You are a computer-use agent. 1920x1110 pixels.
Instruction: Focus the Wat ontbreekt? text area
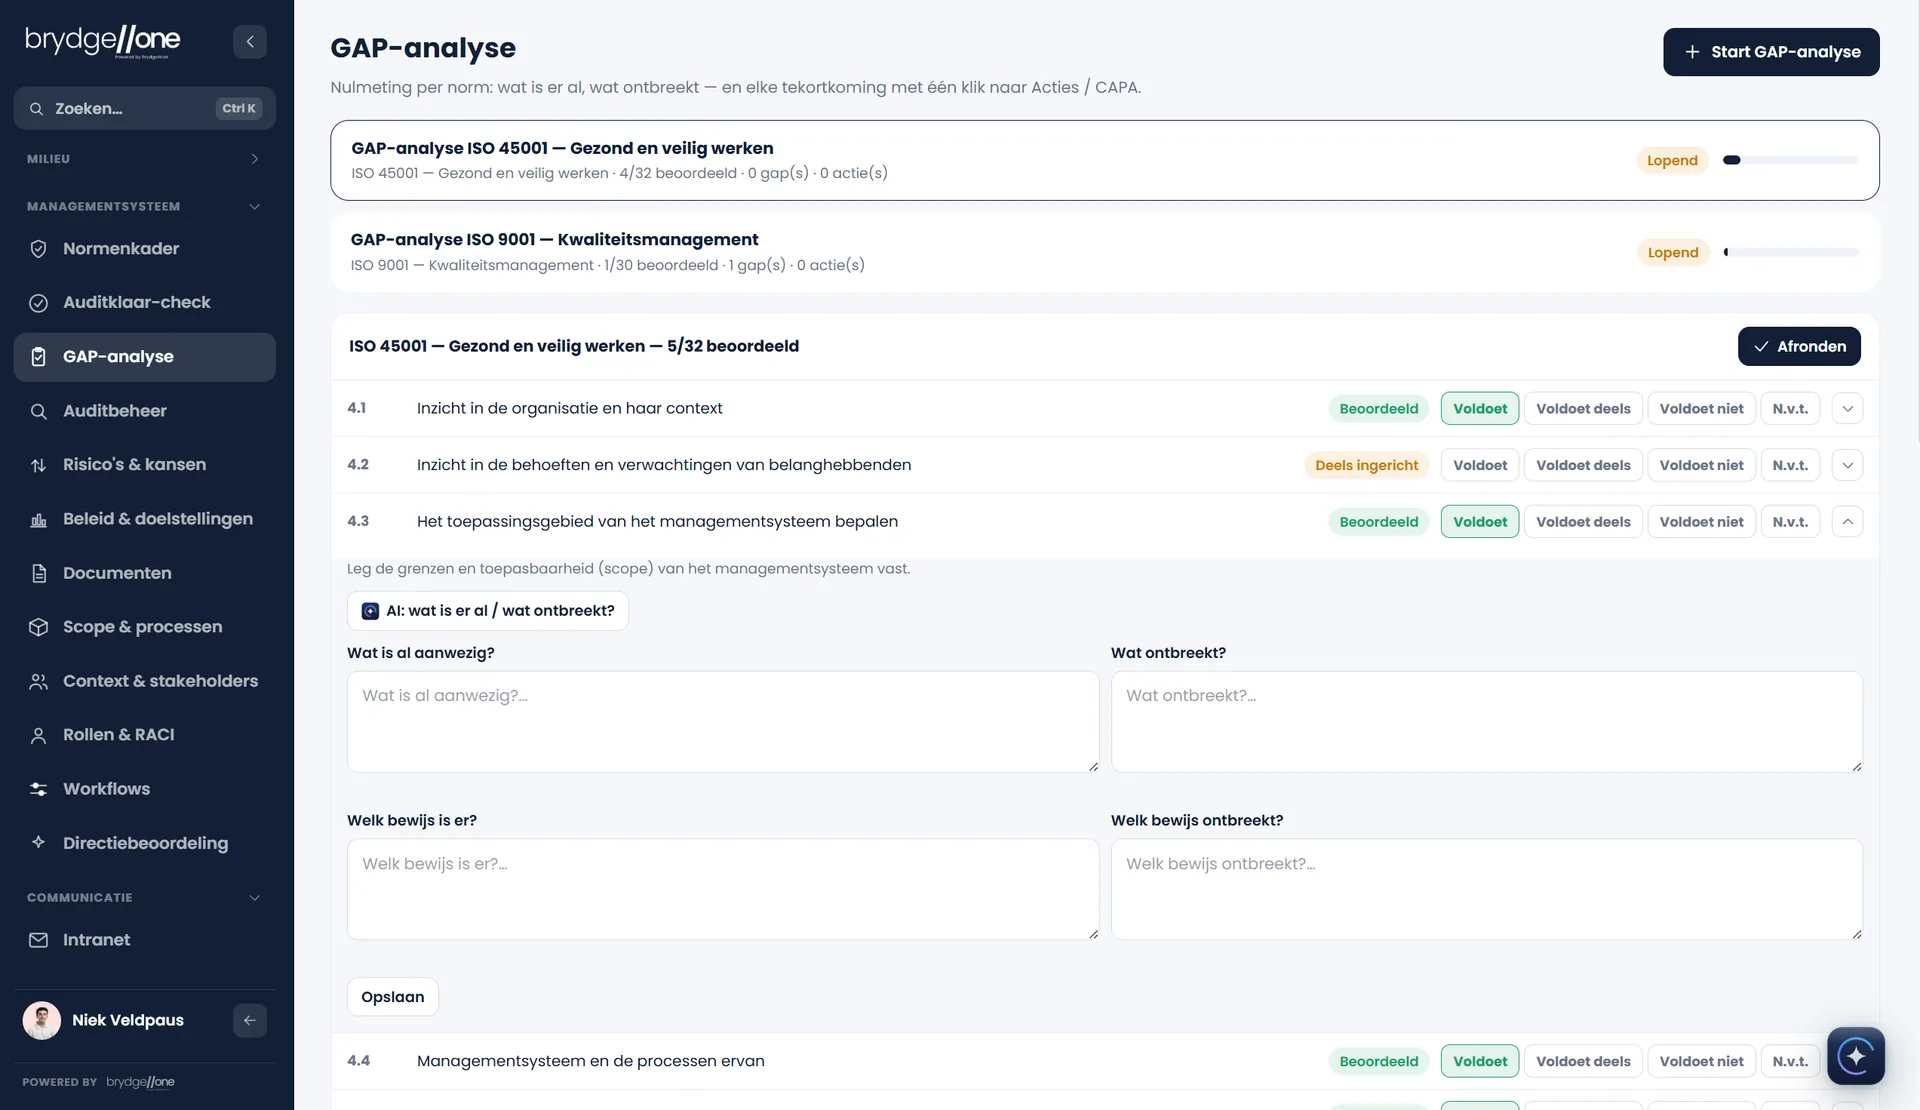tap(1486, 721)
